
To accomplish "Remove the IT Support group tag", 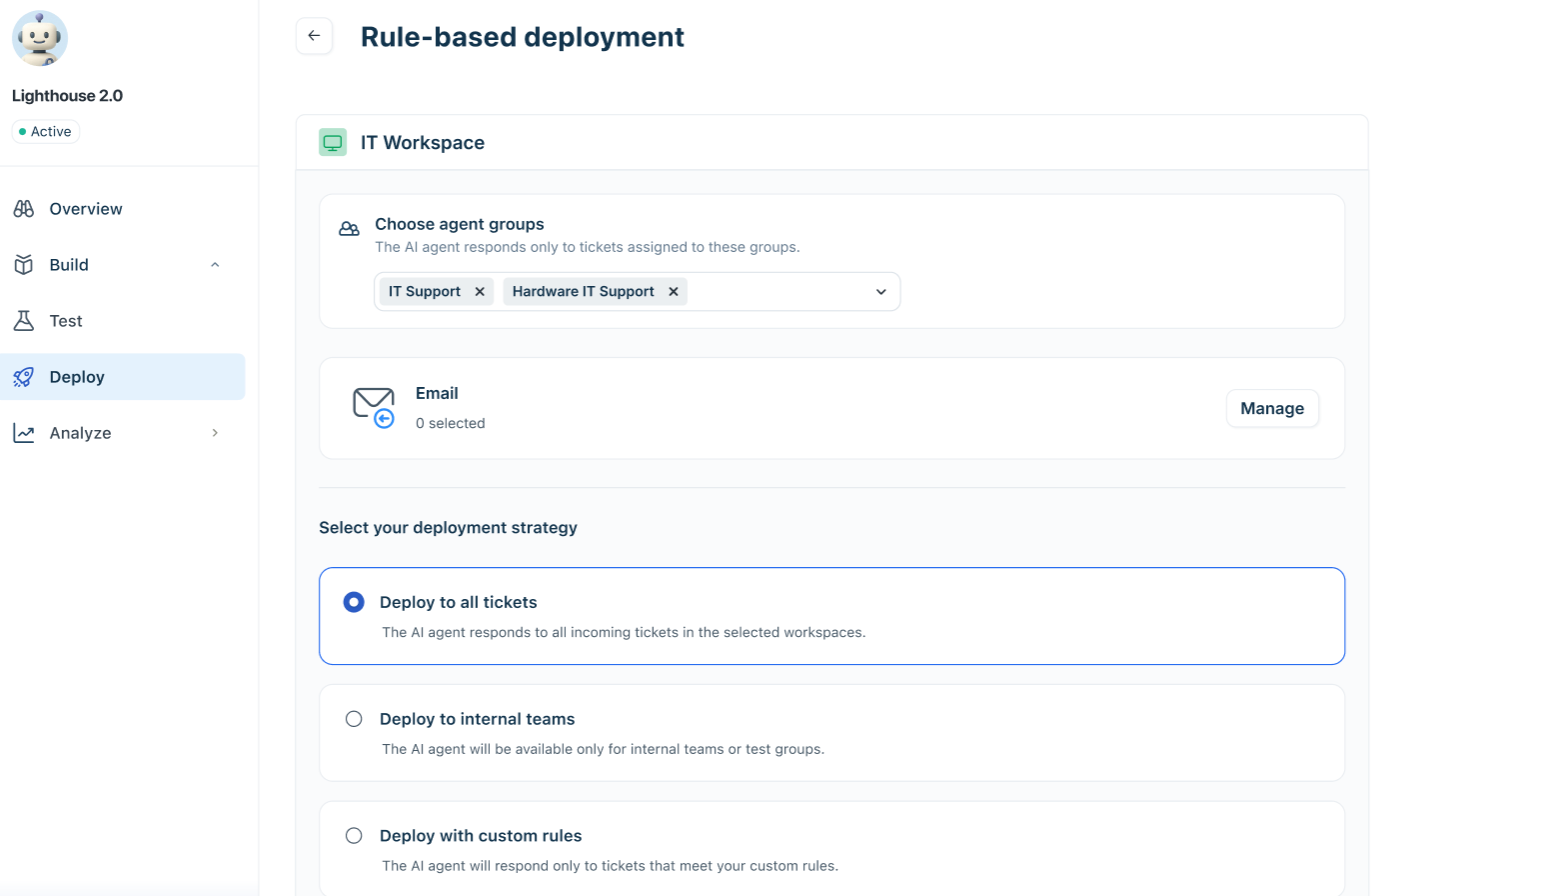I will coord(480,291).
